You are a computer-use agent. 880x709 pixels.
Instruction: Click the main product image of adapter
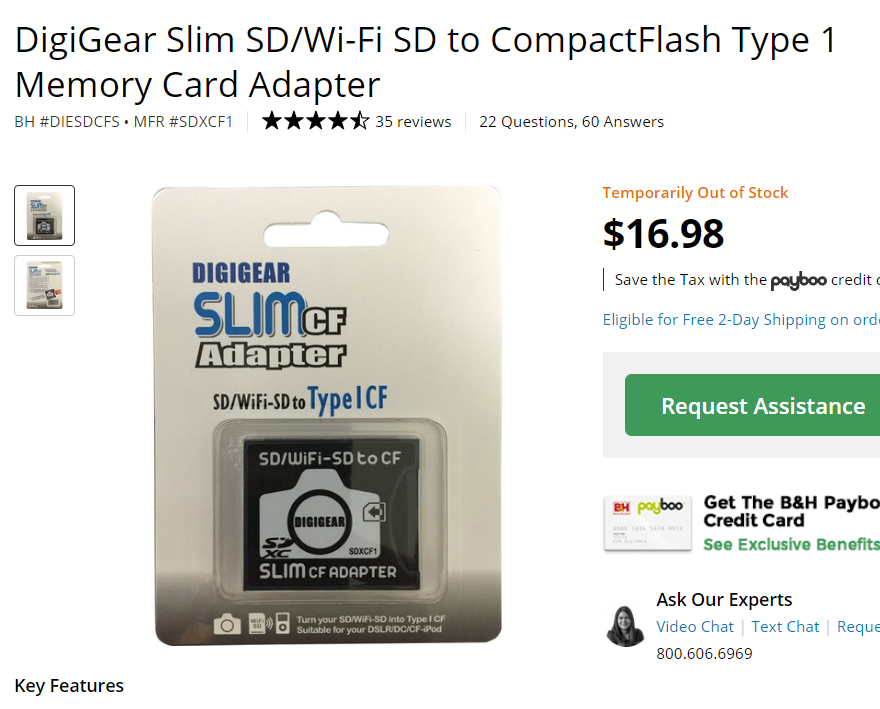click(x=328, y=415)
